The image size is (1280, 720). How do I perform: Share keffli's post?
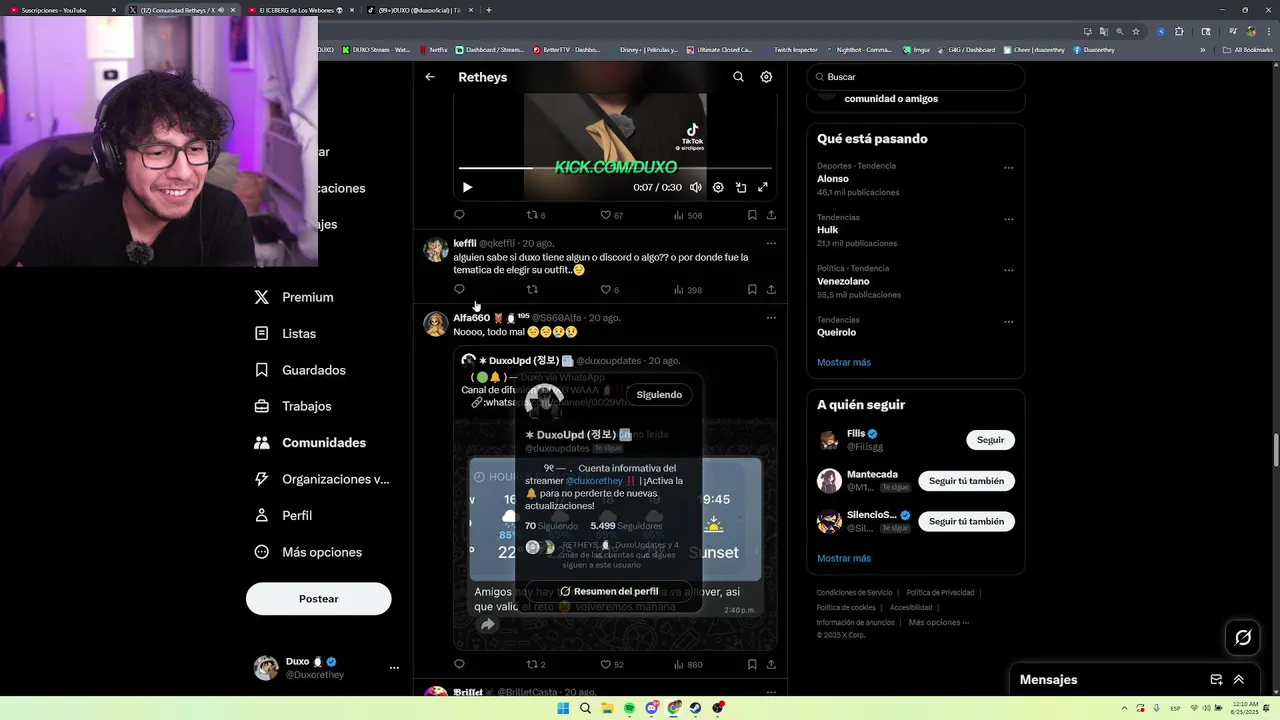771,290
